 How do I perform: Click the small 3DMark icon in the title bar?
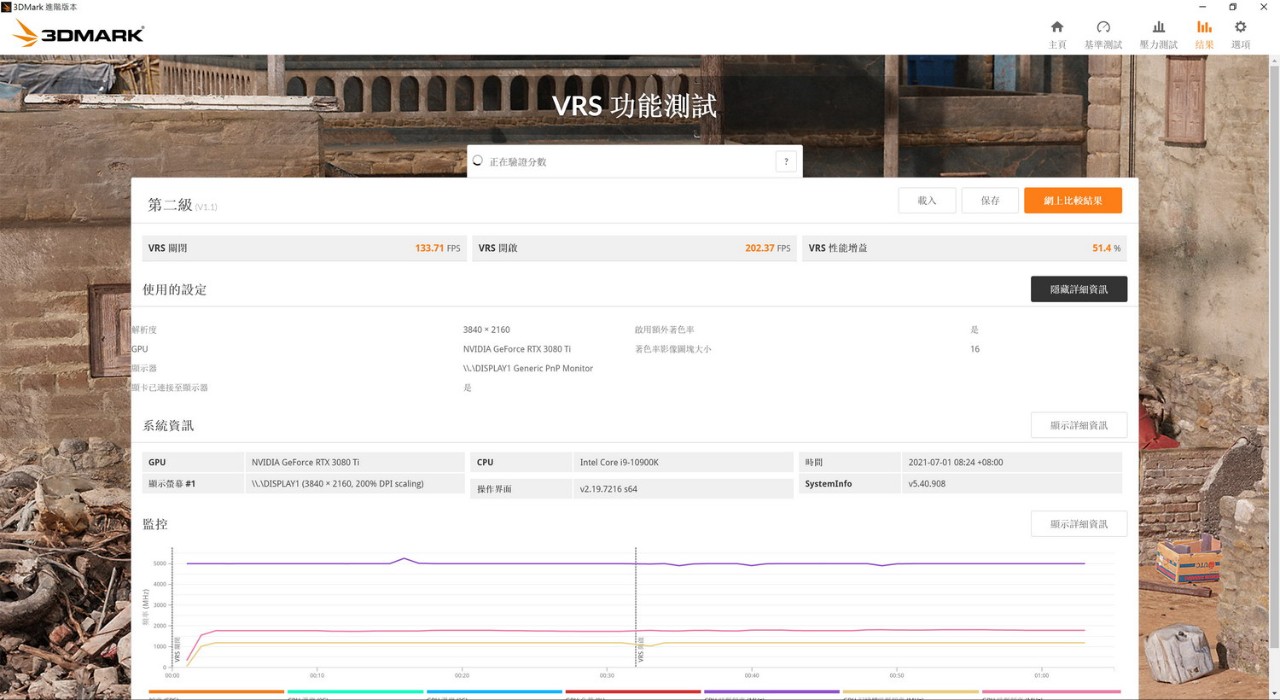[6, 7]
